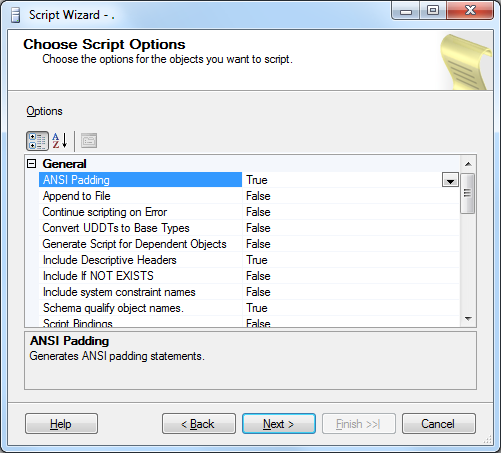This screenshot has height=453, width=501.
Task: Proceed with the Next > button
Action: coord(279,424)
